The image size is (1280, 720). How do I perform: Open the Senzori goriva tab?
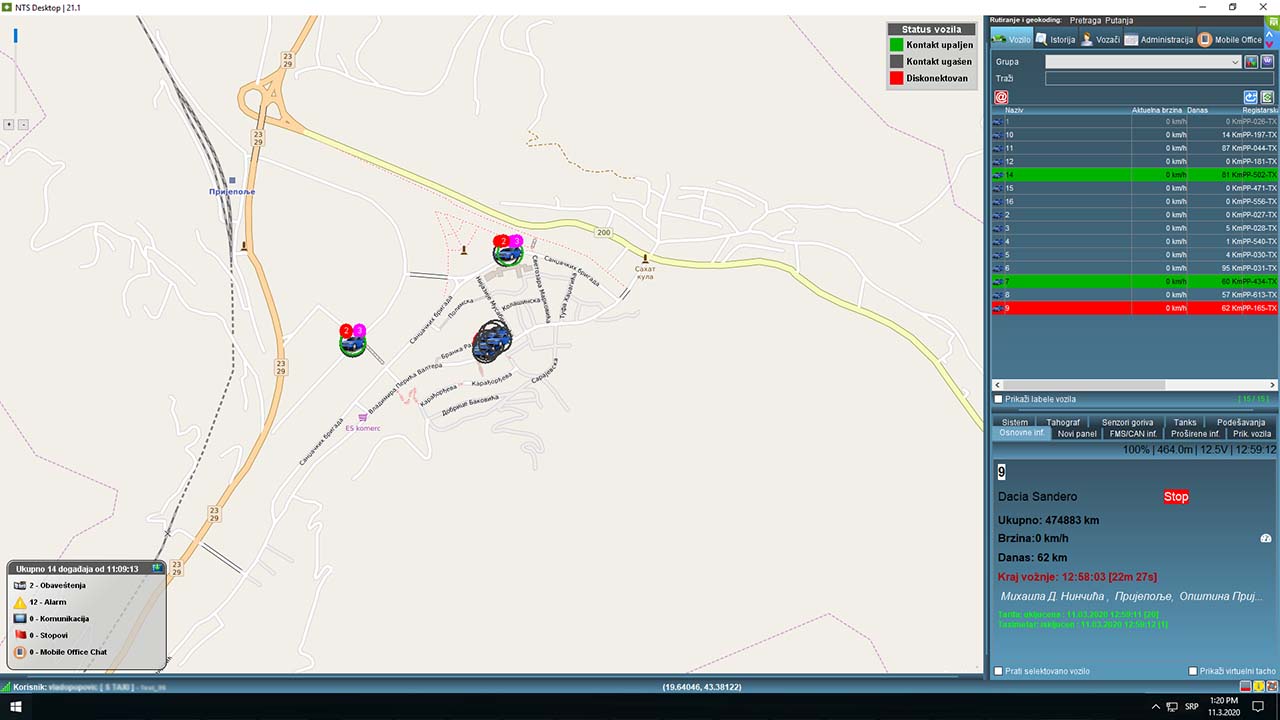[1127, 422]
